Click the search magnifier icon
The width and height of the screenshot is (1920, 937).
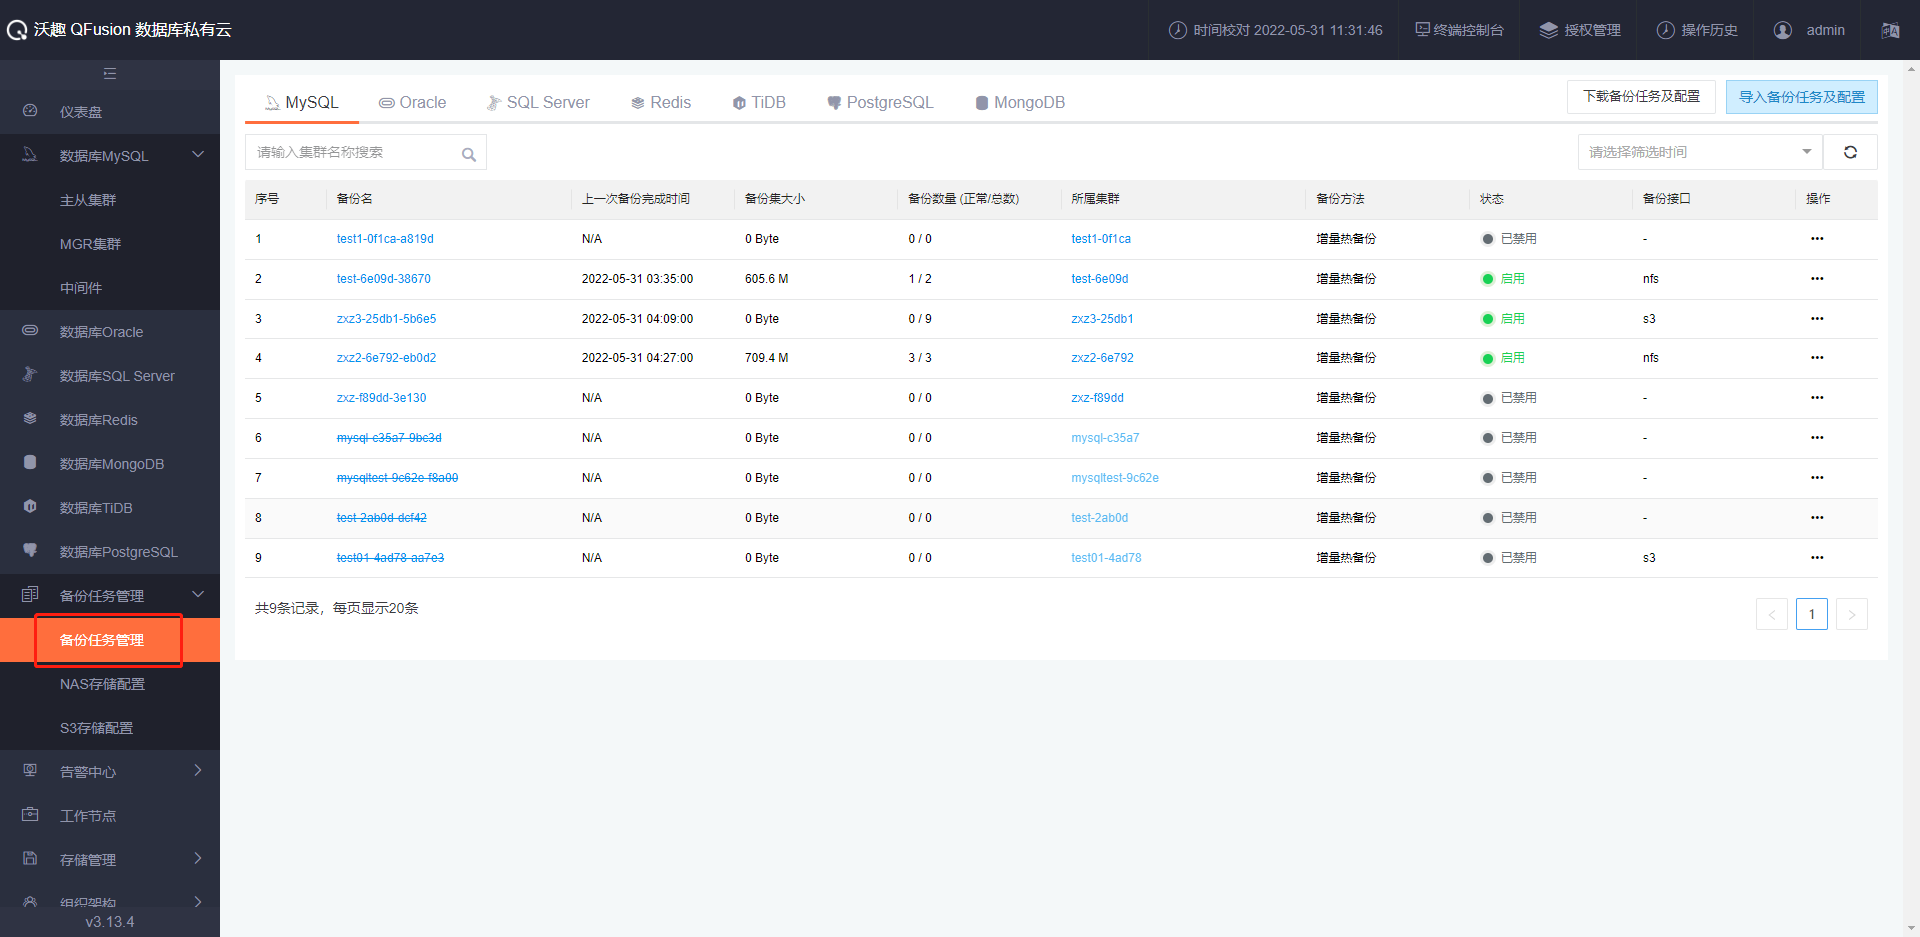tap(468, 154)
